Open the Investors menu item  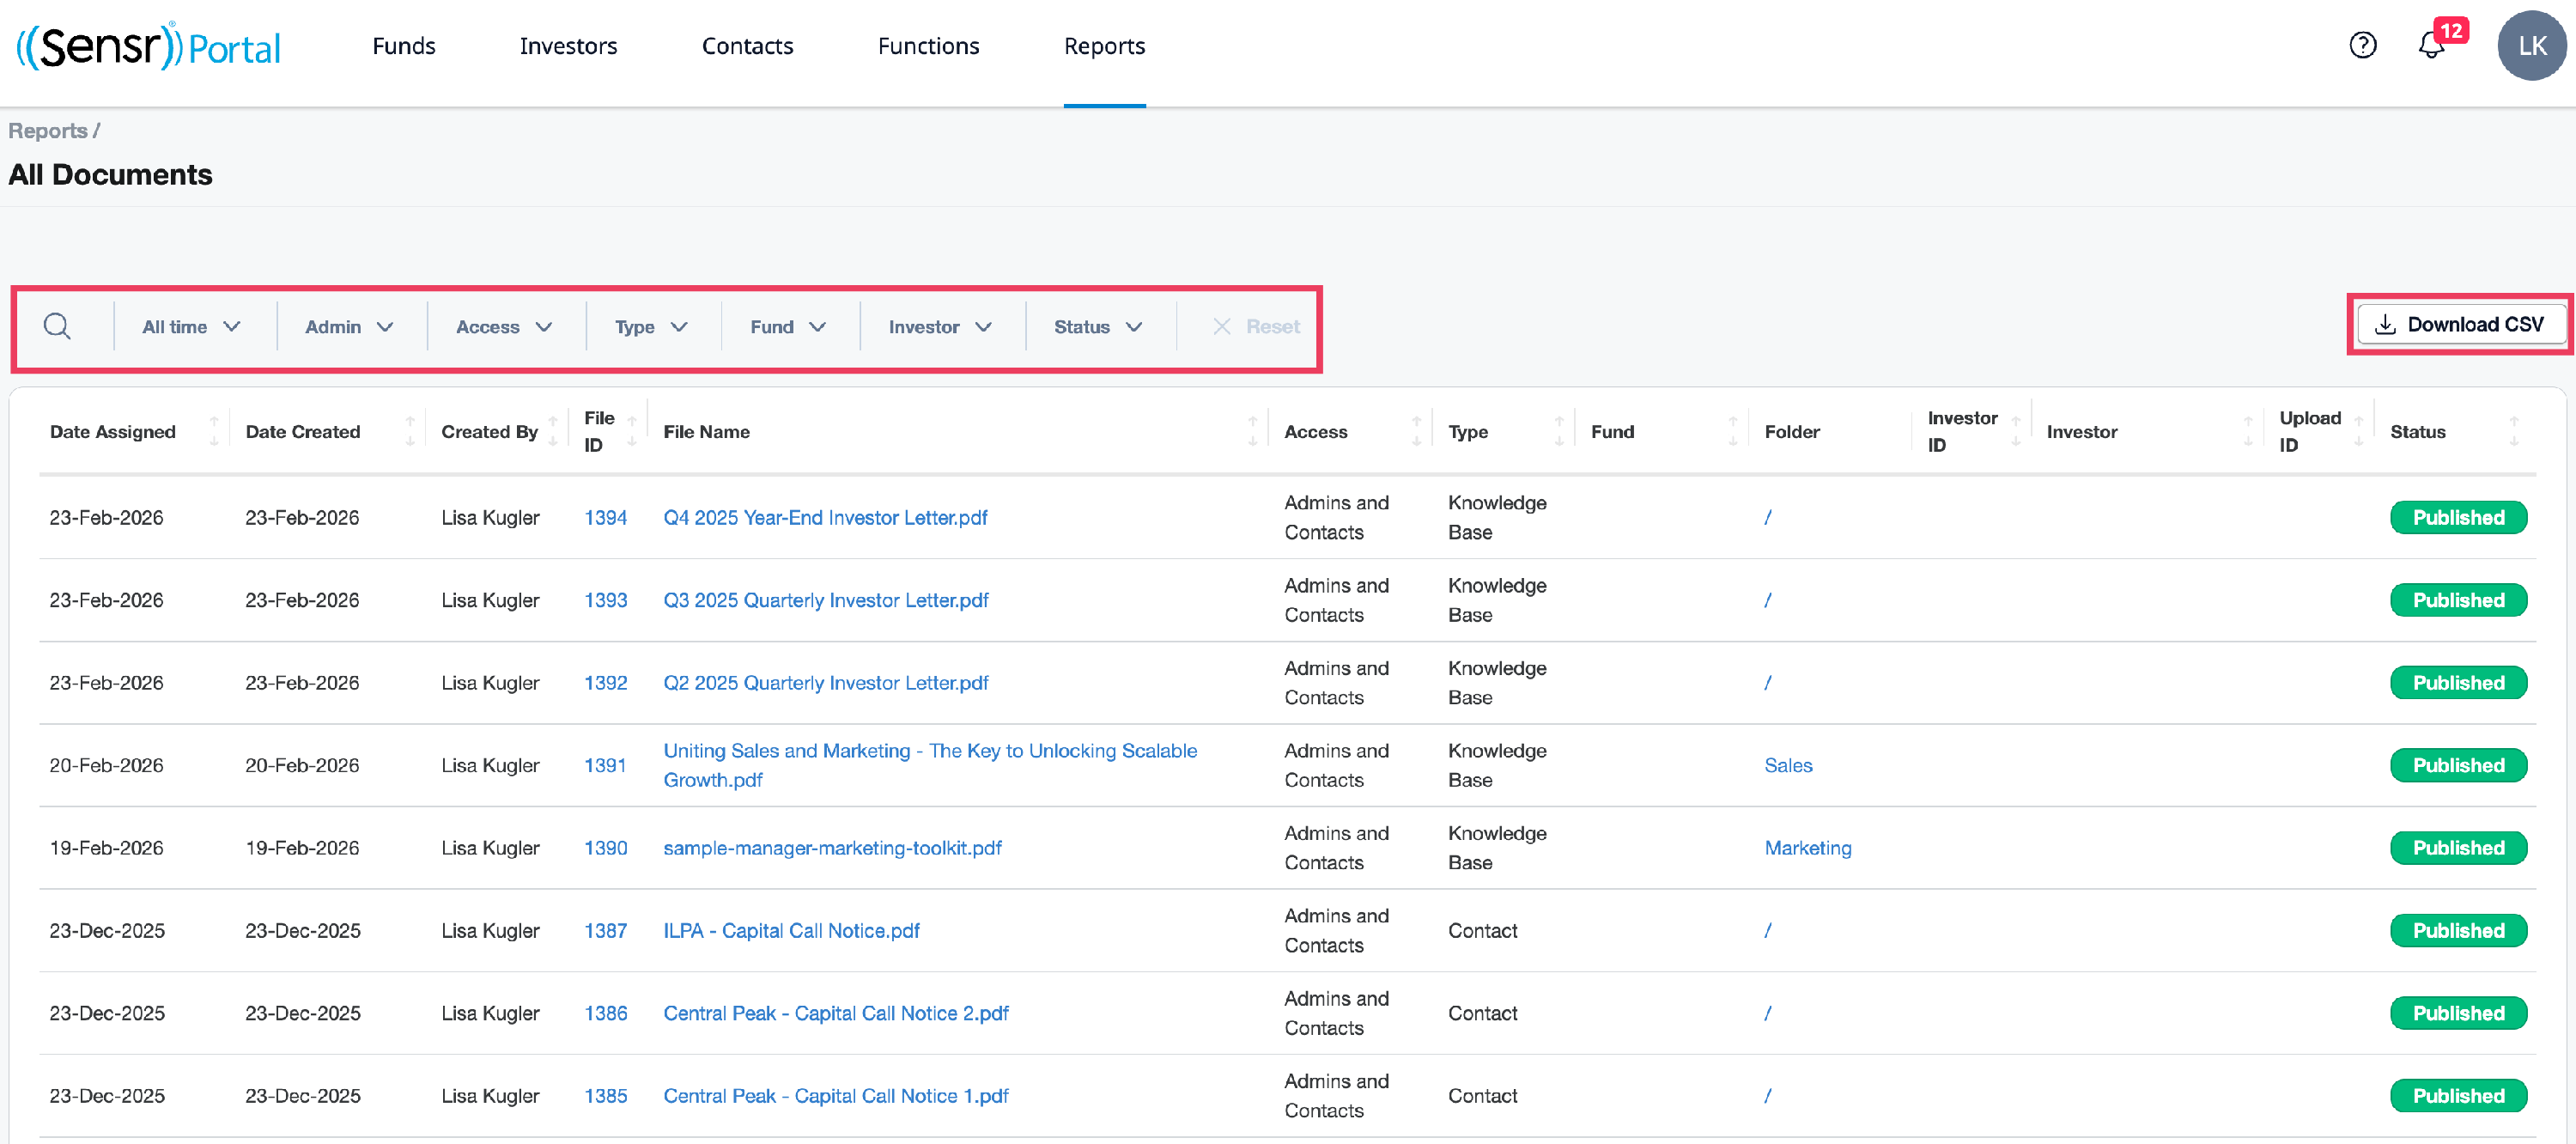[x=568, y=46]
